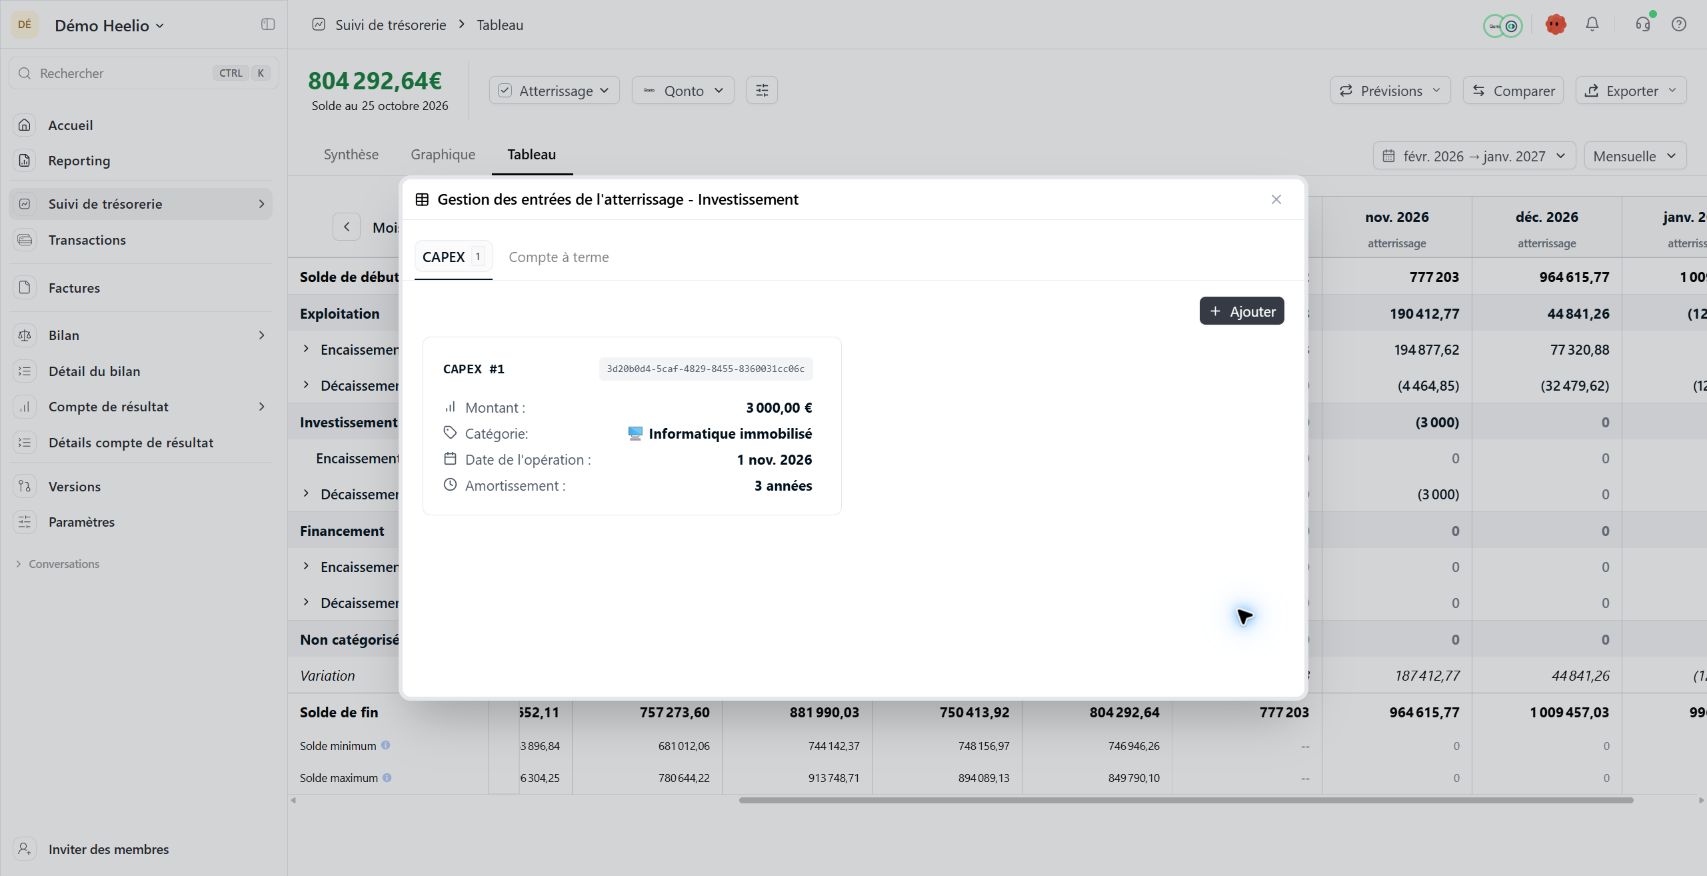The height and width of the screenshot is (876, 1707).
Task: Open Transactions in the sidebar
Action: click(140, 240)
